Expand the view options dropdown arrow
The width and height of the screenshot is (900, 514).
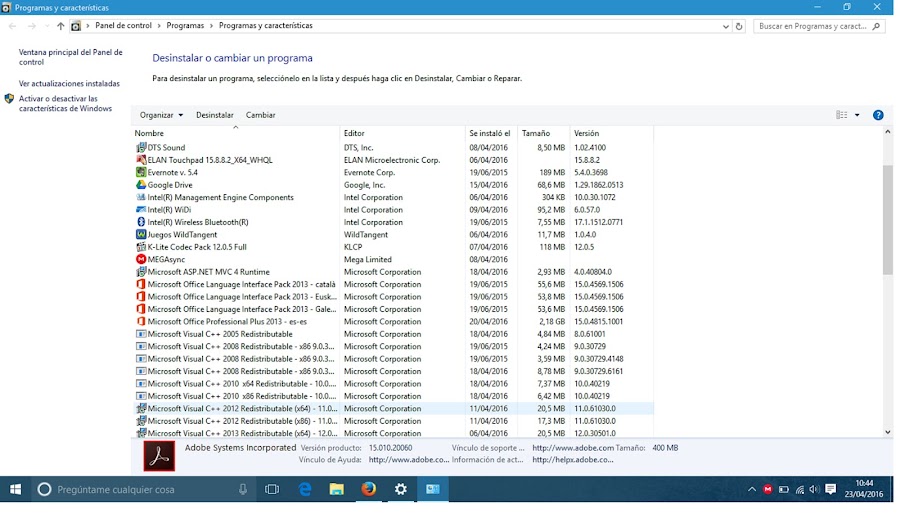pos(857,115)
